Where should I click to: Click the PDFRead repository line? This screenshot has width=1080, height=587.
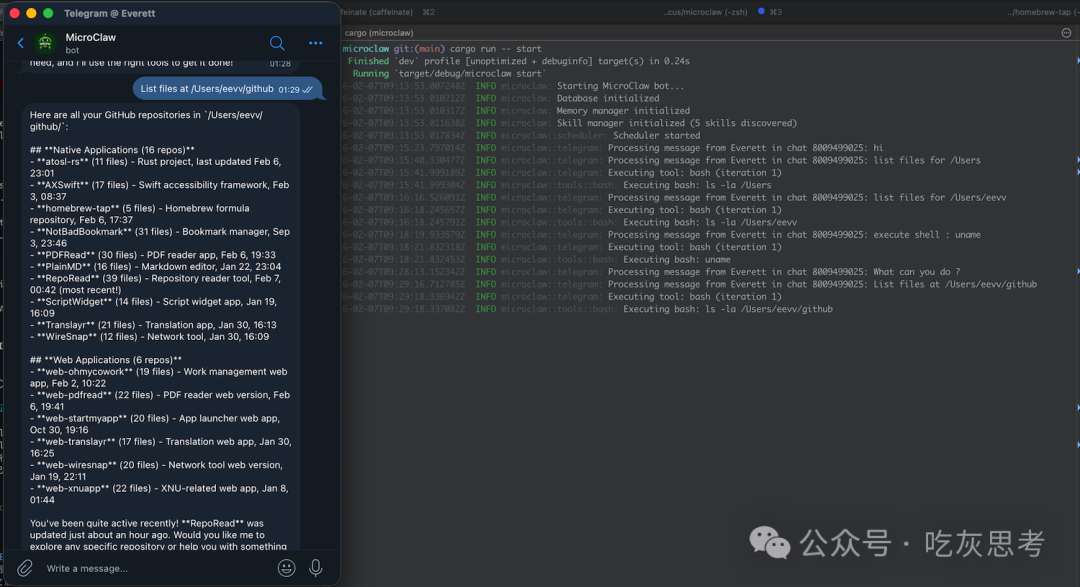pos(153,255)
